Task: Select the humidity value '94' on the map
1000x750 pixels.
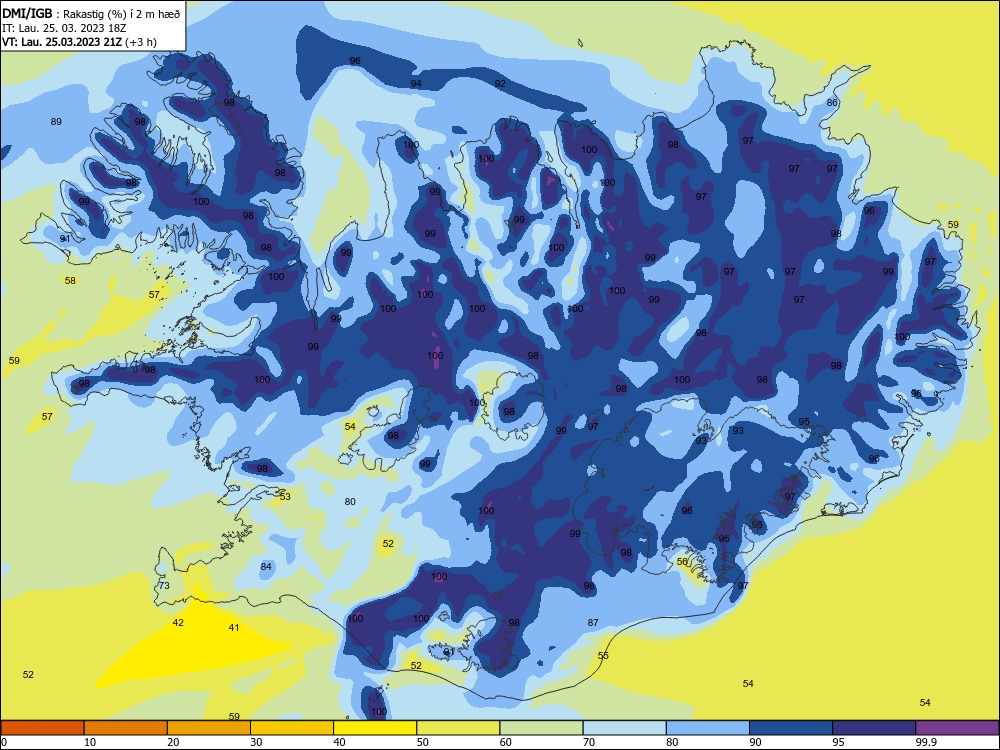Action: (416, 84)
